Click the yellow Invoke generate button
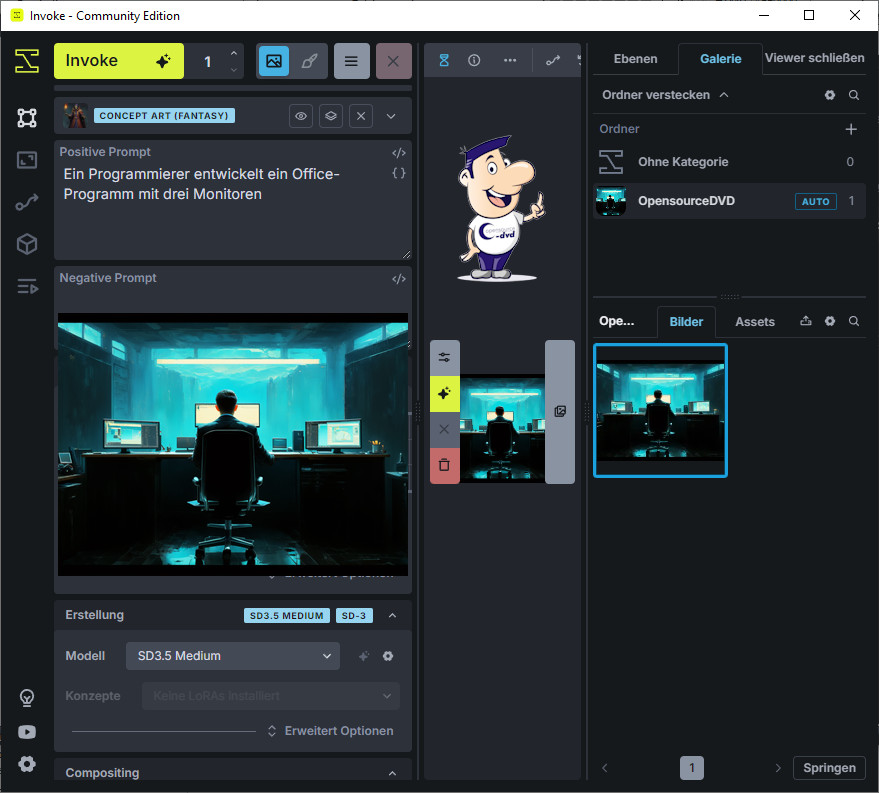The width and height of the screenshot is (879, 793). tap(118, 61)
